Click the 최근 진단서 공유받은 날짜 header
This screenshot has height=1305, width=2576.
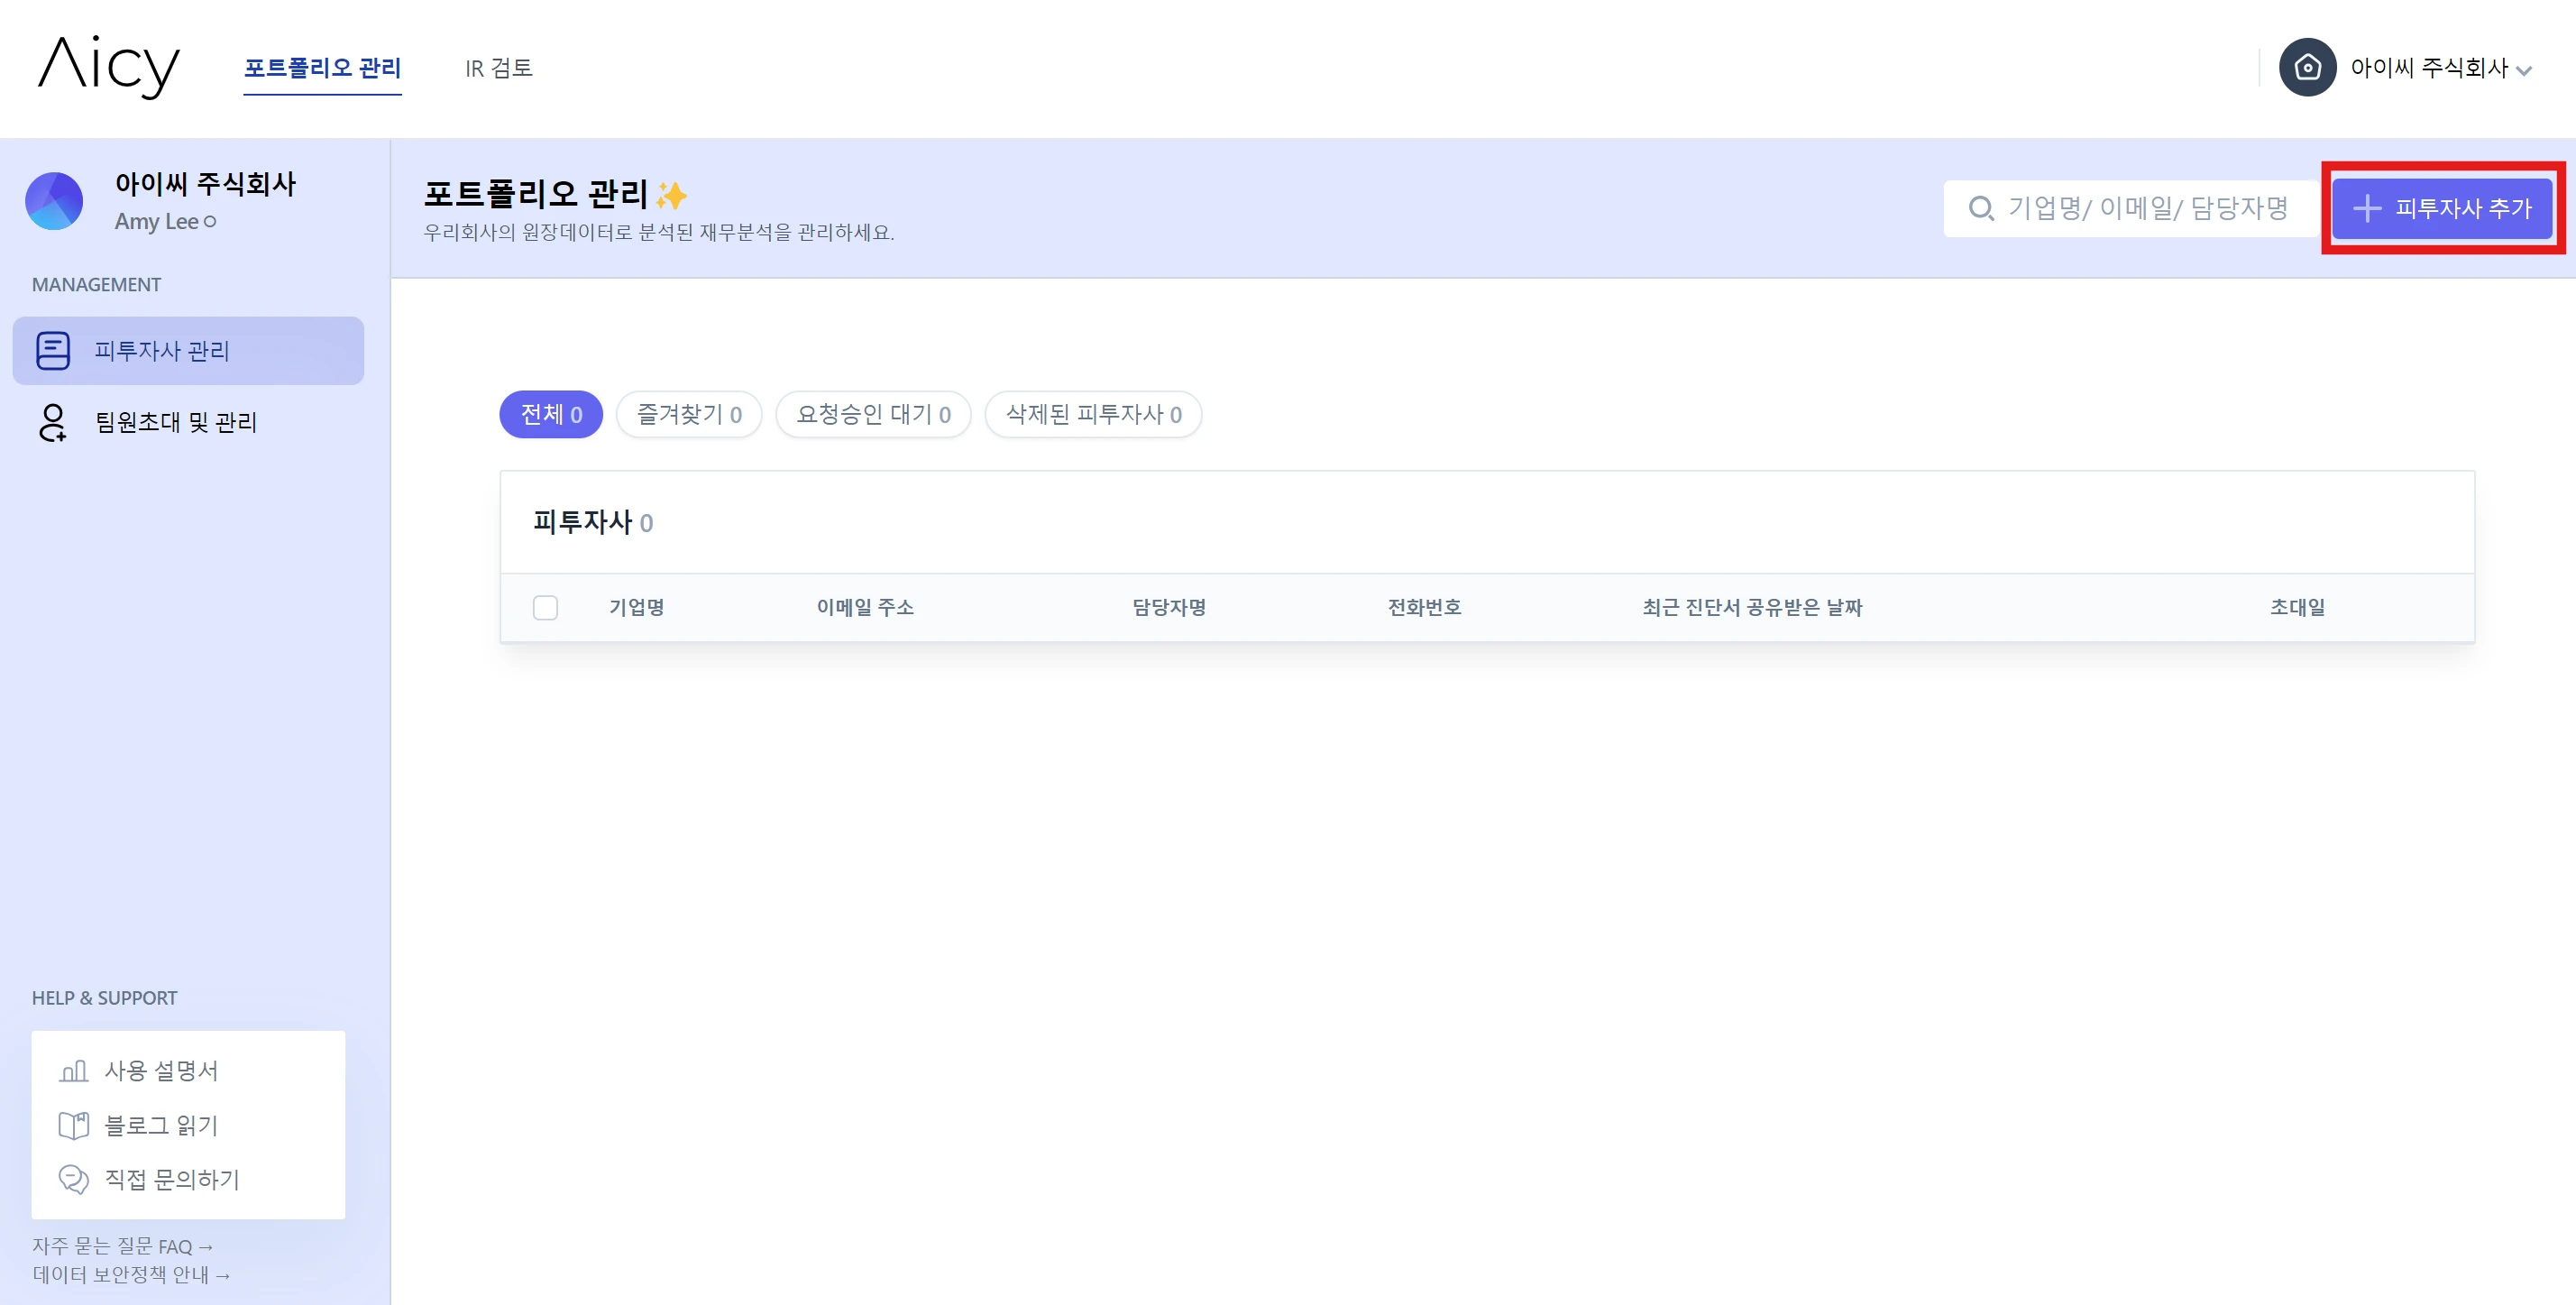pos(1752,607)
